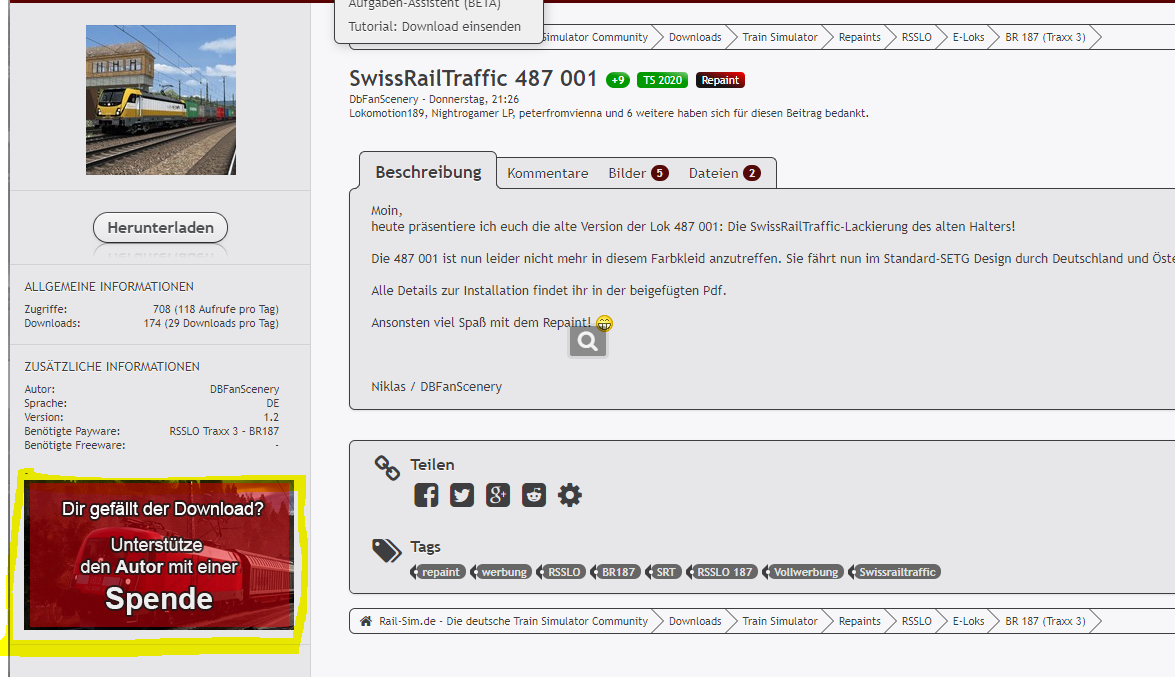Click the DBFanScenery value next to Autor

click(244, 389)
